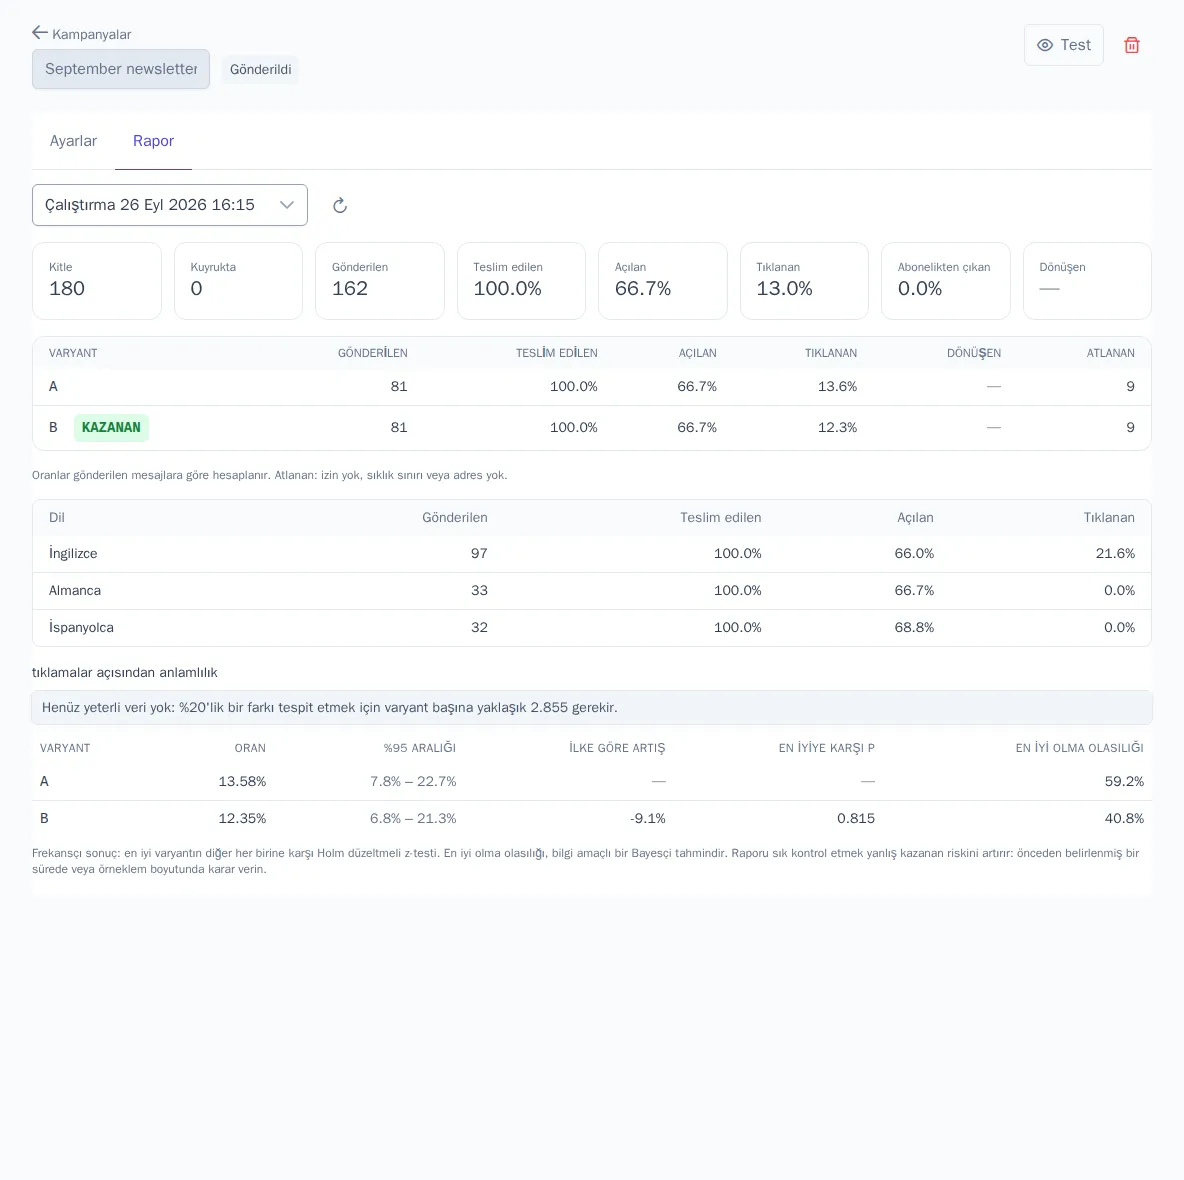Image resolution: width=1184 pixels, height=1180 pixels.
Task: Click the insufficient data notice banner
Action: tap(592, 707)
